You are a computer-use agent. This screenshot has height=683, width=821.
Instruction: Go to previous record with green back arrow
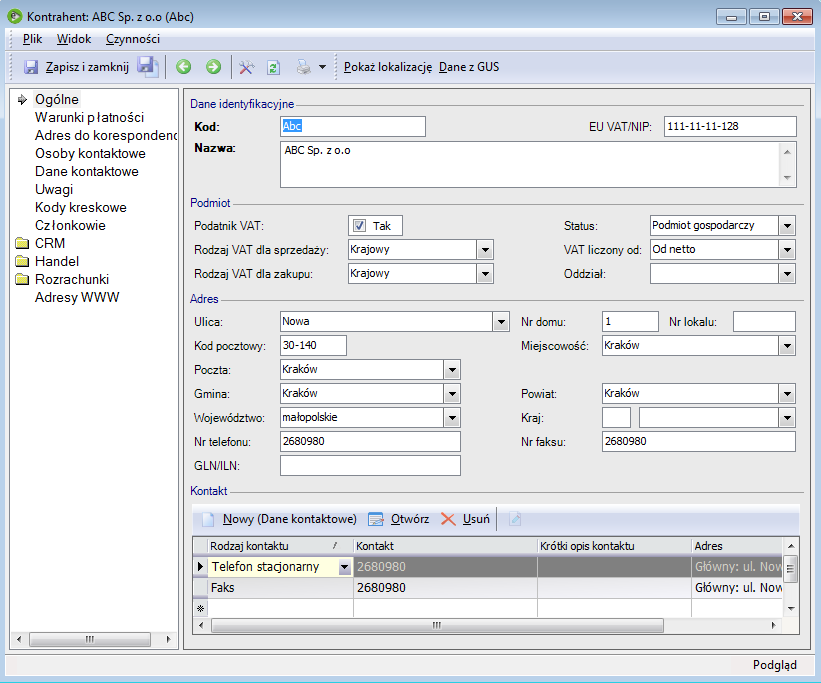coord(183,67)
